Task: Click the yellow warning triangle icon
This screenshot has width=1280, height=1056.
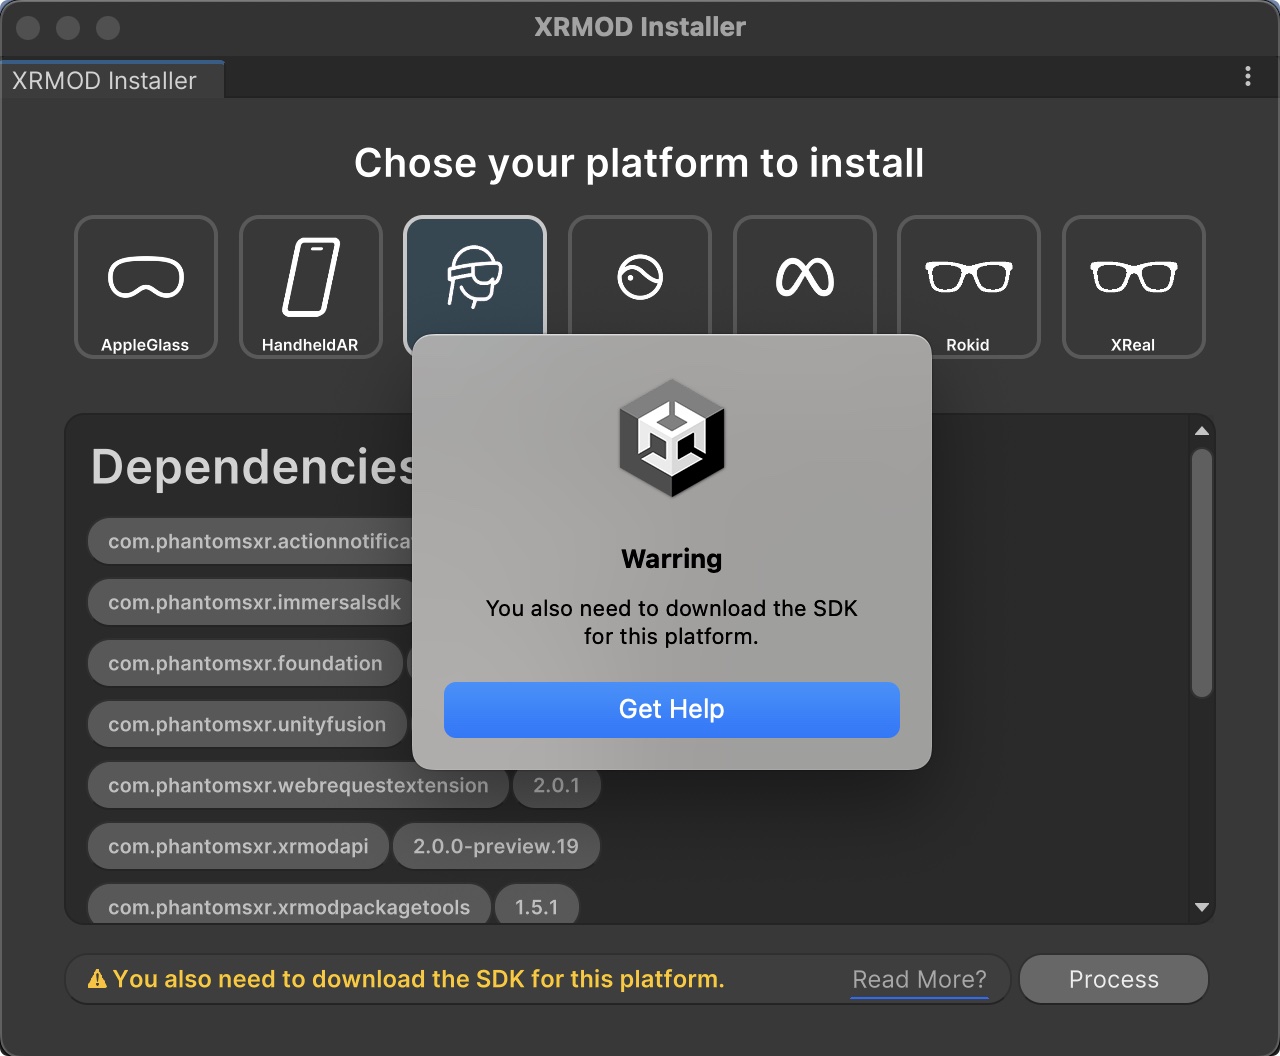Action: click(x=97, y=980)
